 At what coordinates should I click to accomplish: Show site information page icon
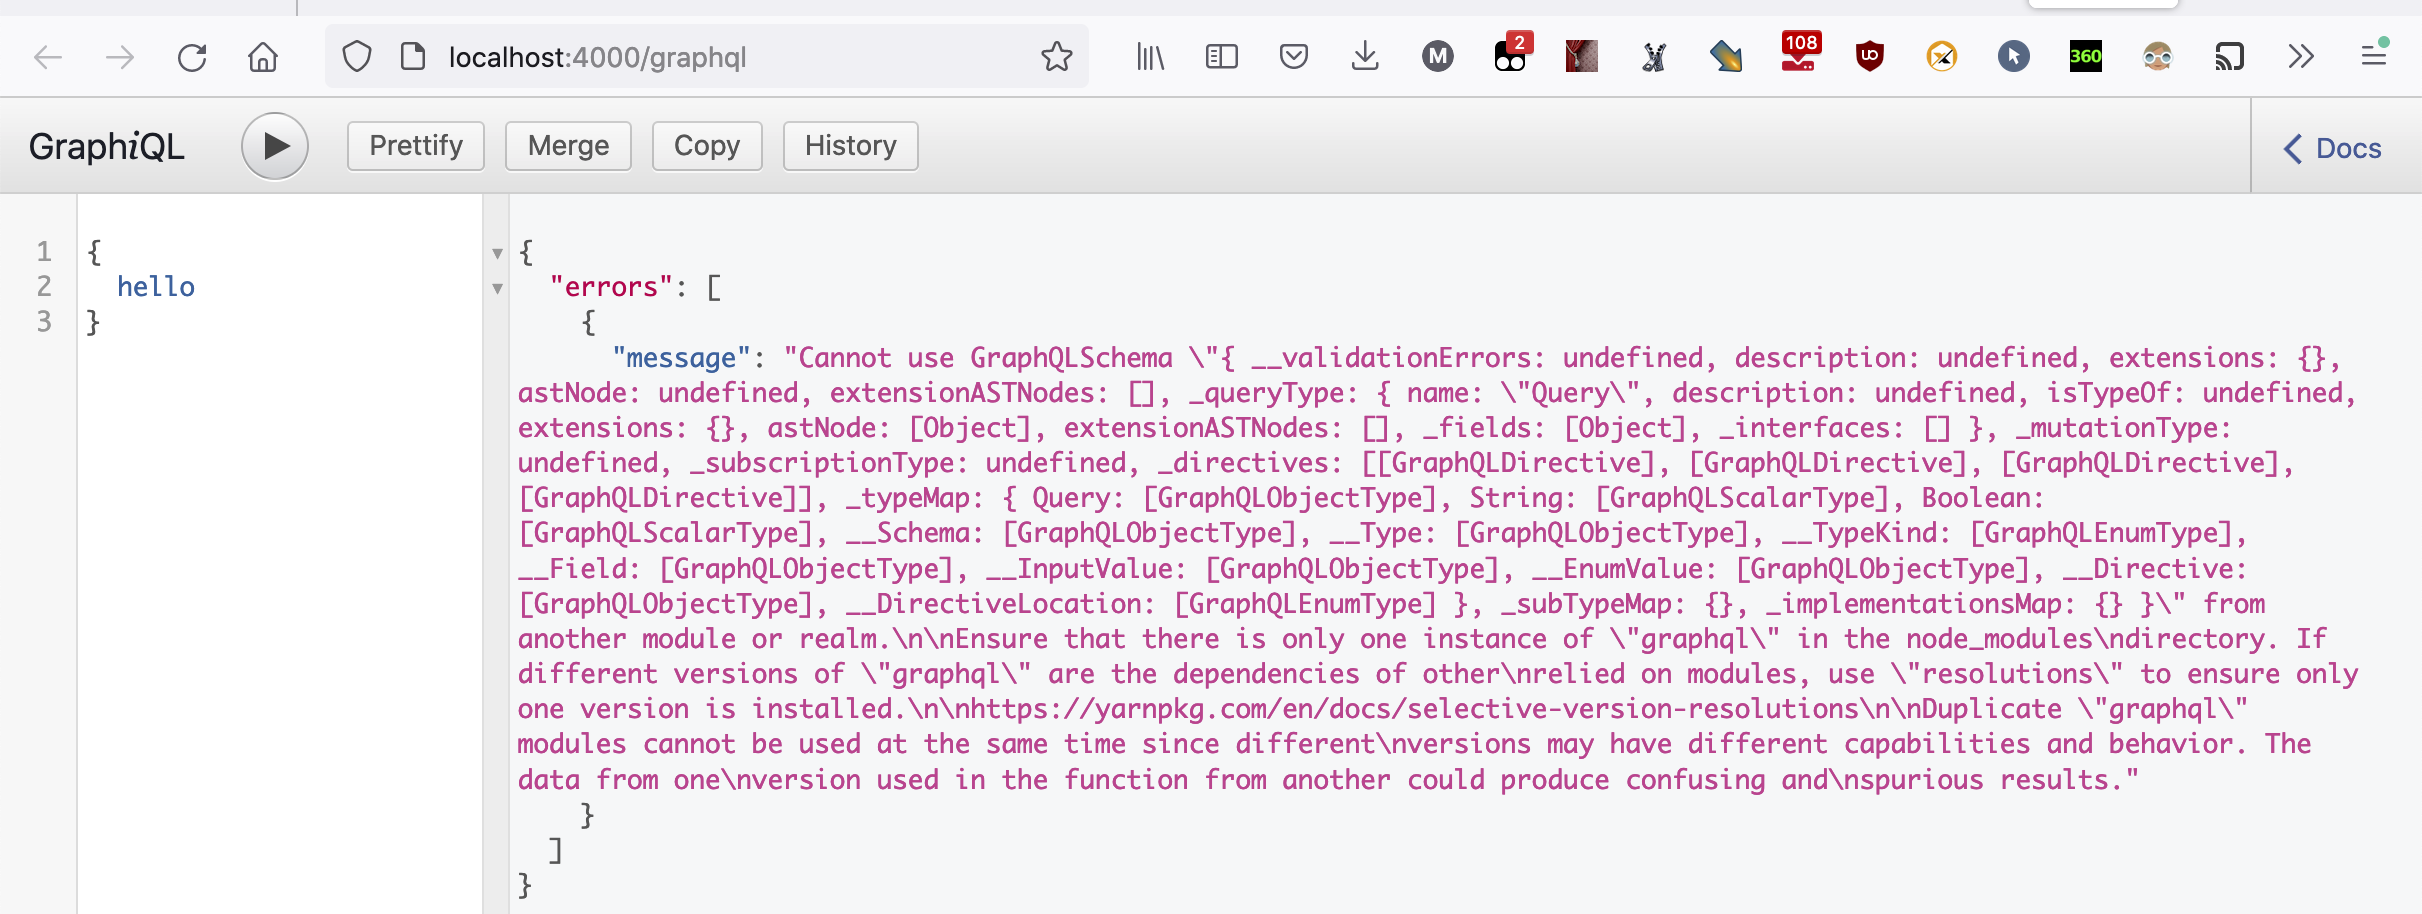[x=413, y=57]
